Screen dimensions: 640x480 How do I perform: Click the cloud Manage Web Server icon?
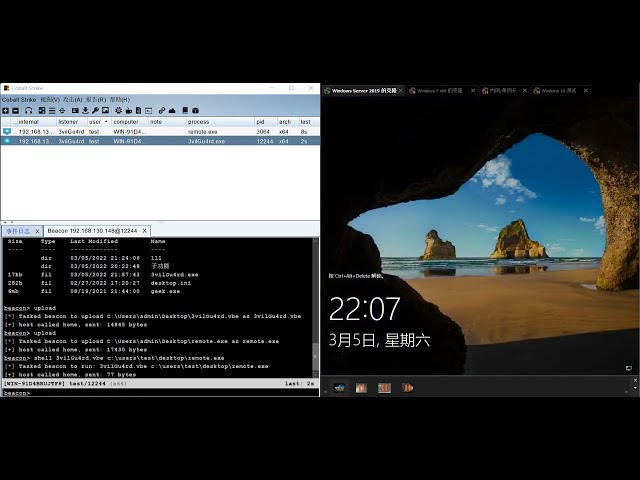pyautogui.click(x=172, y=111)
